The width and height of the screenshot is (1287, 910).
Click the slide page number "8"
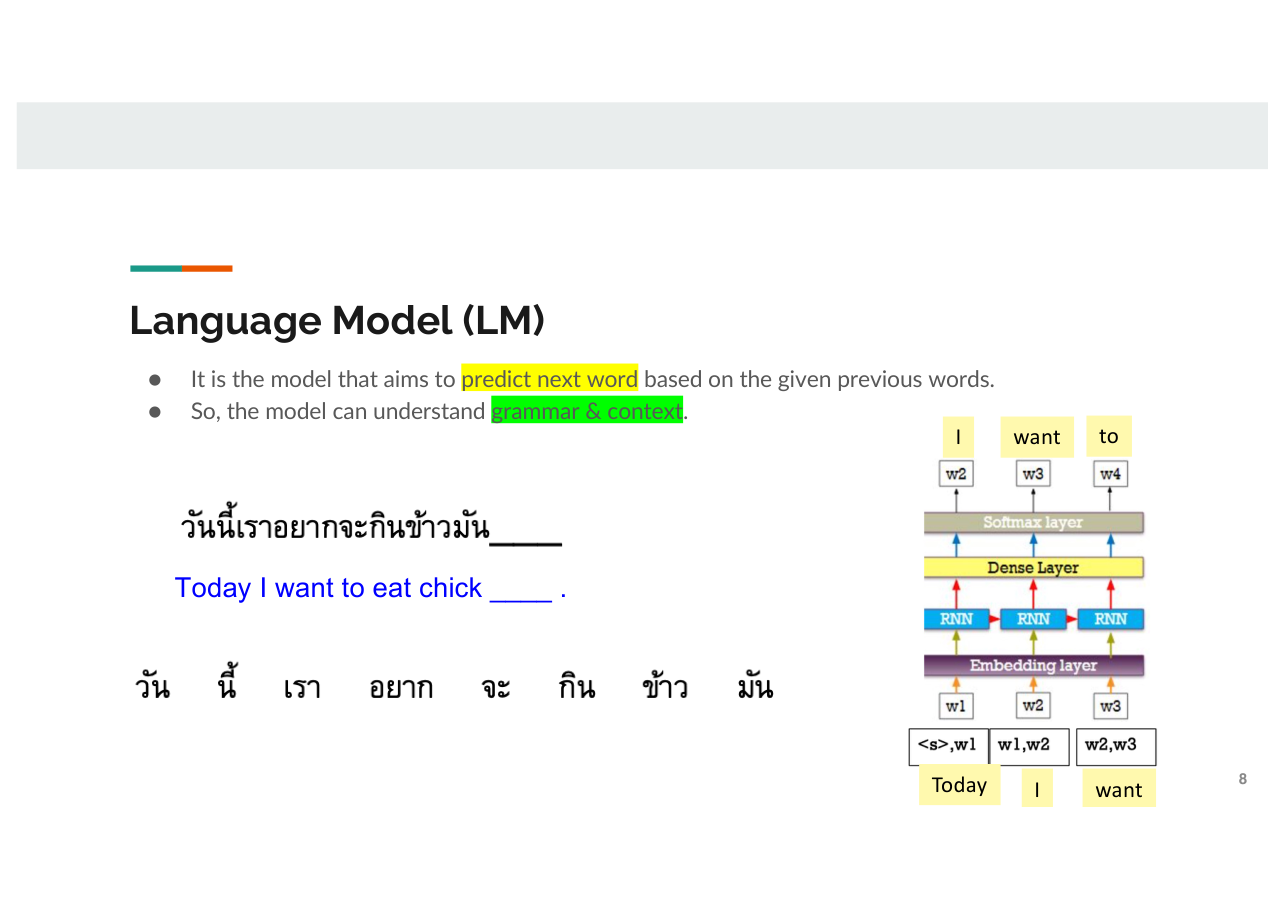(1243, 779)
